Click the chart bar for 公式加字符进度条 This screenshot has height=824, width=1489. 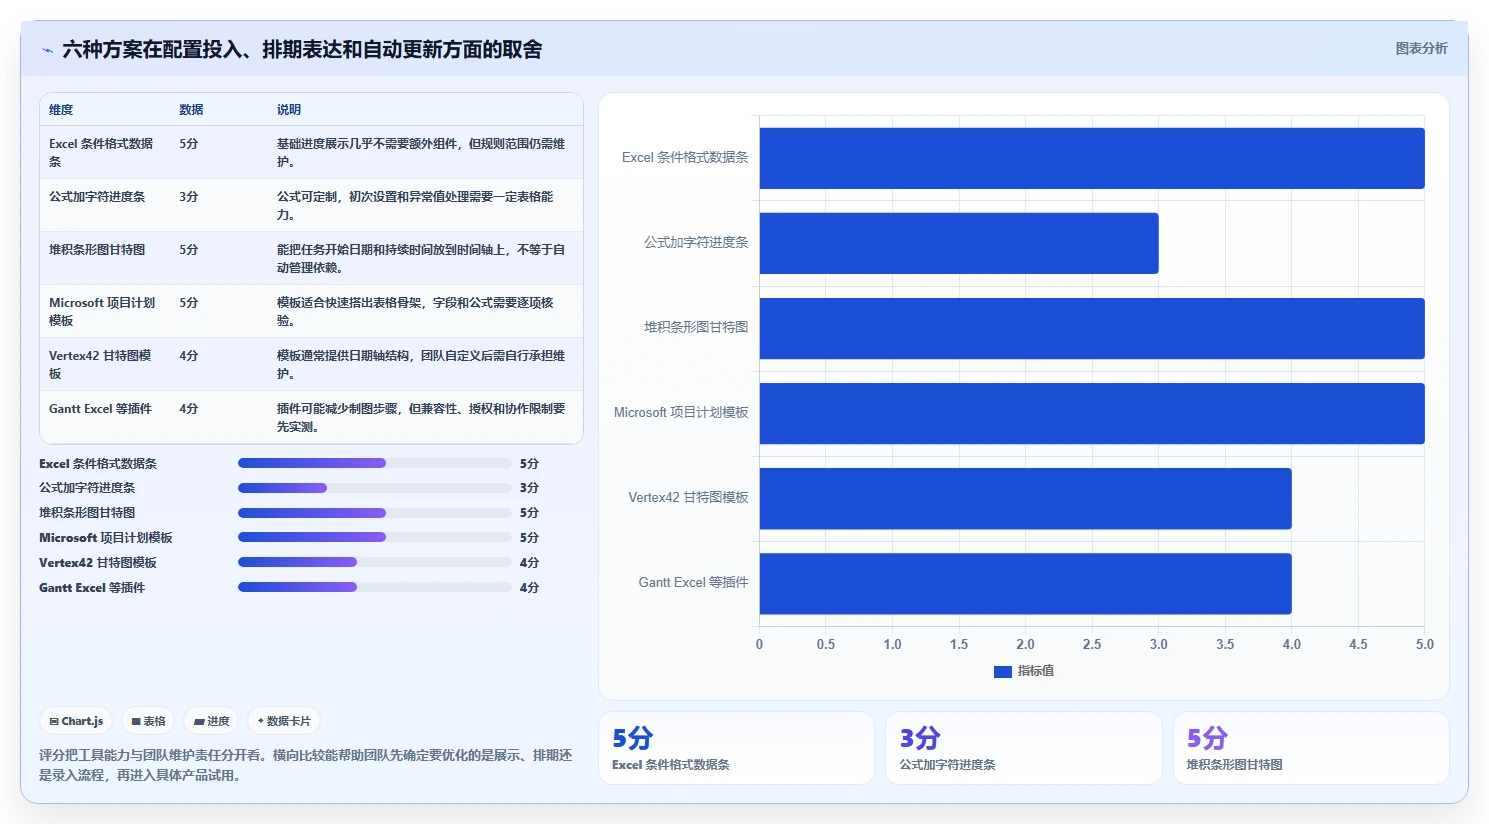click(959, 243)
